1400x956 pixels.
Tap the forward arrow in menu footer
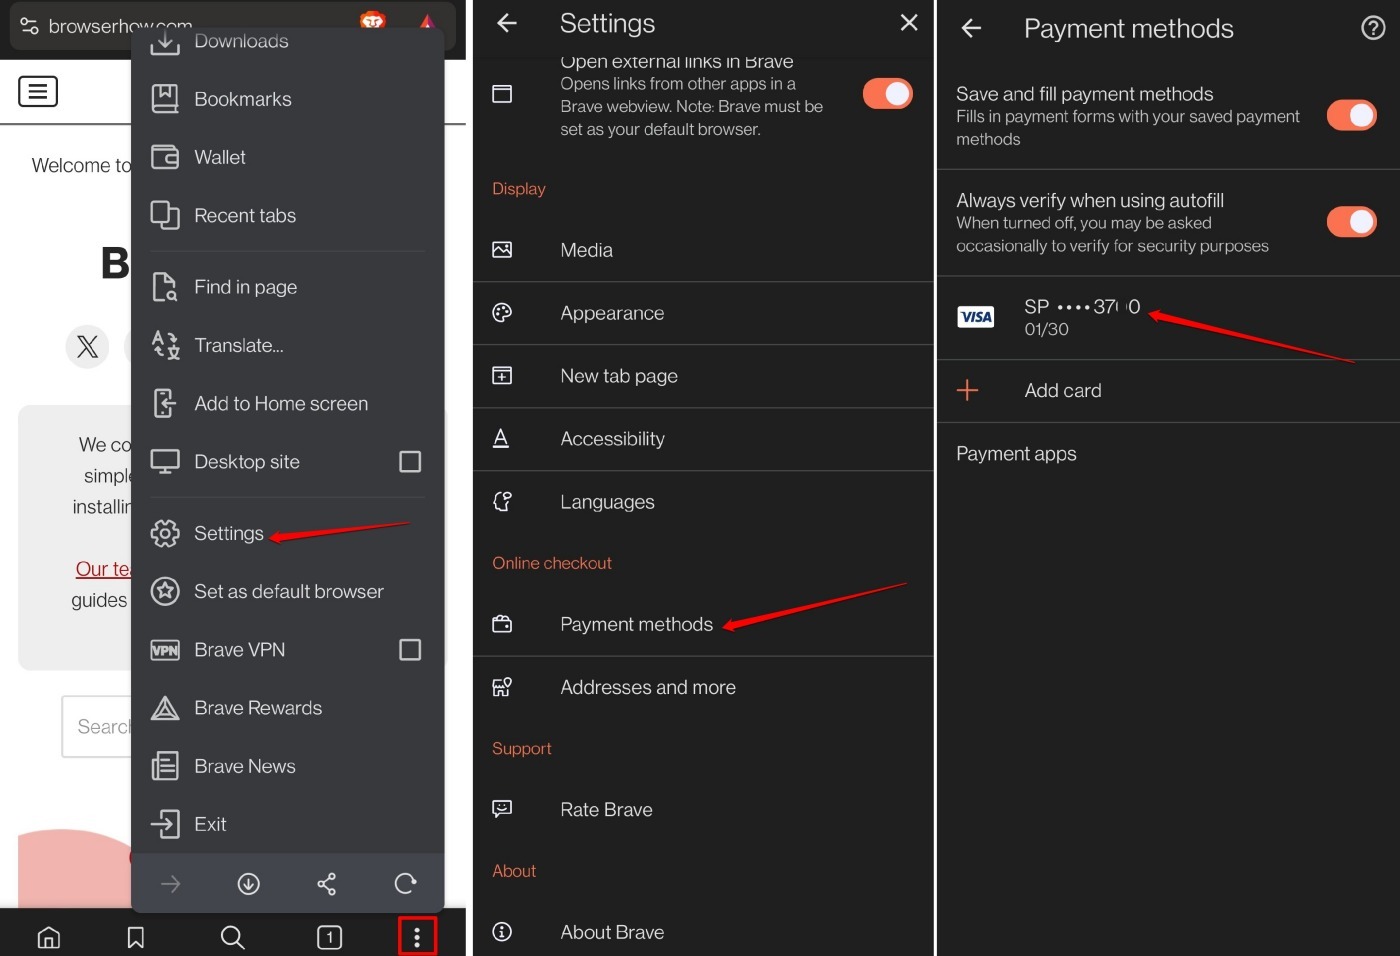coord(171,884)
